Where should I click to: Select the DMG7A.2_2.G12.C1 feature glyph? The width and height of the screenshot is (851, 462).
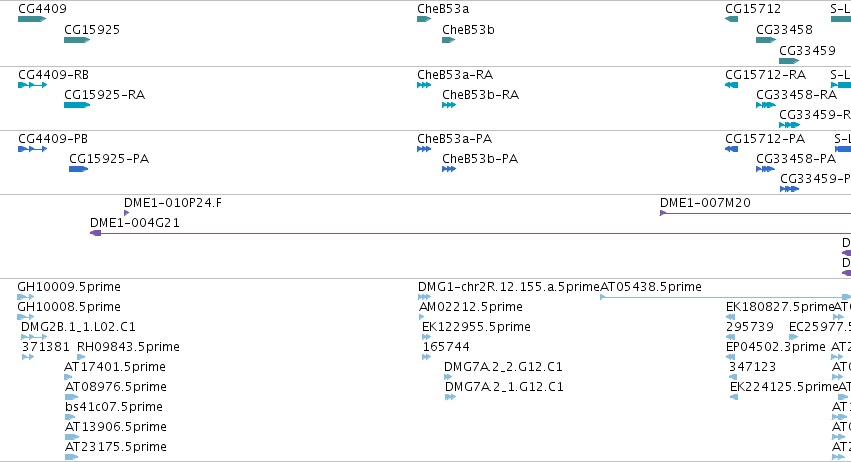click(448, 377)
